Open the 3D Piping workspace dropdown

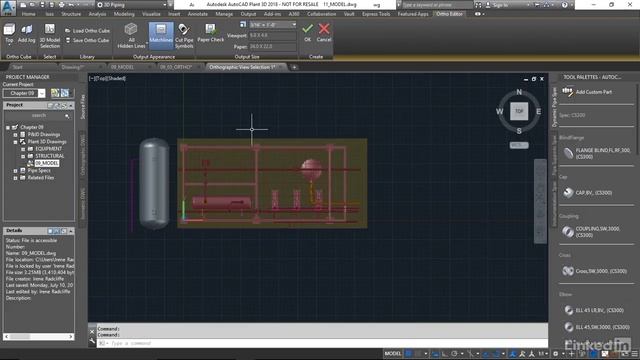pos(132,5)
